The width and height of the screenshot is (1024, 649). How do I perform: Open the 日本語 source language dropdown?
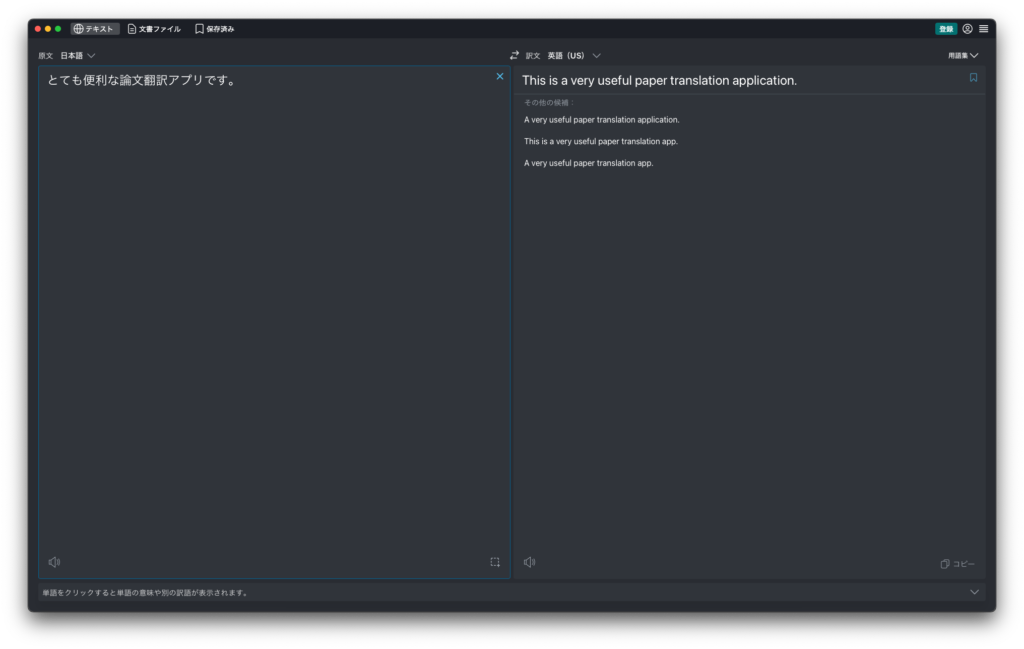tap(78, 56)
